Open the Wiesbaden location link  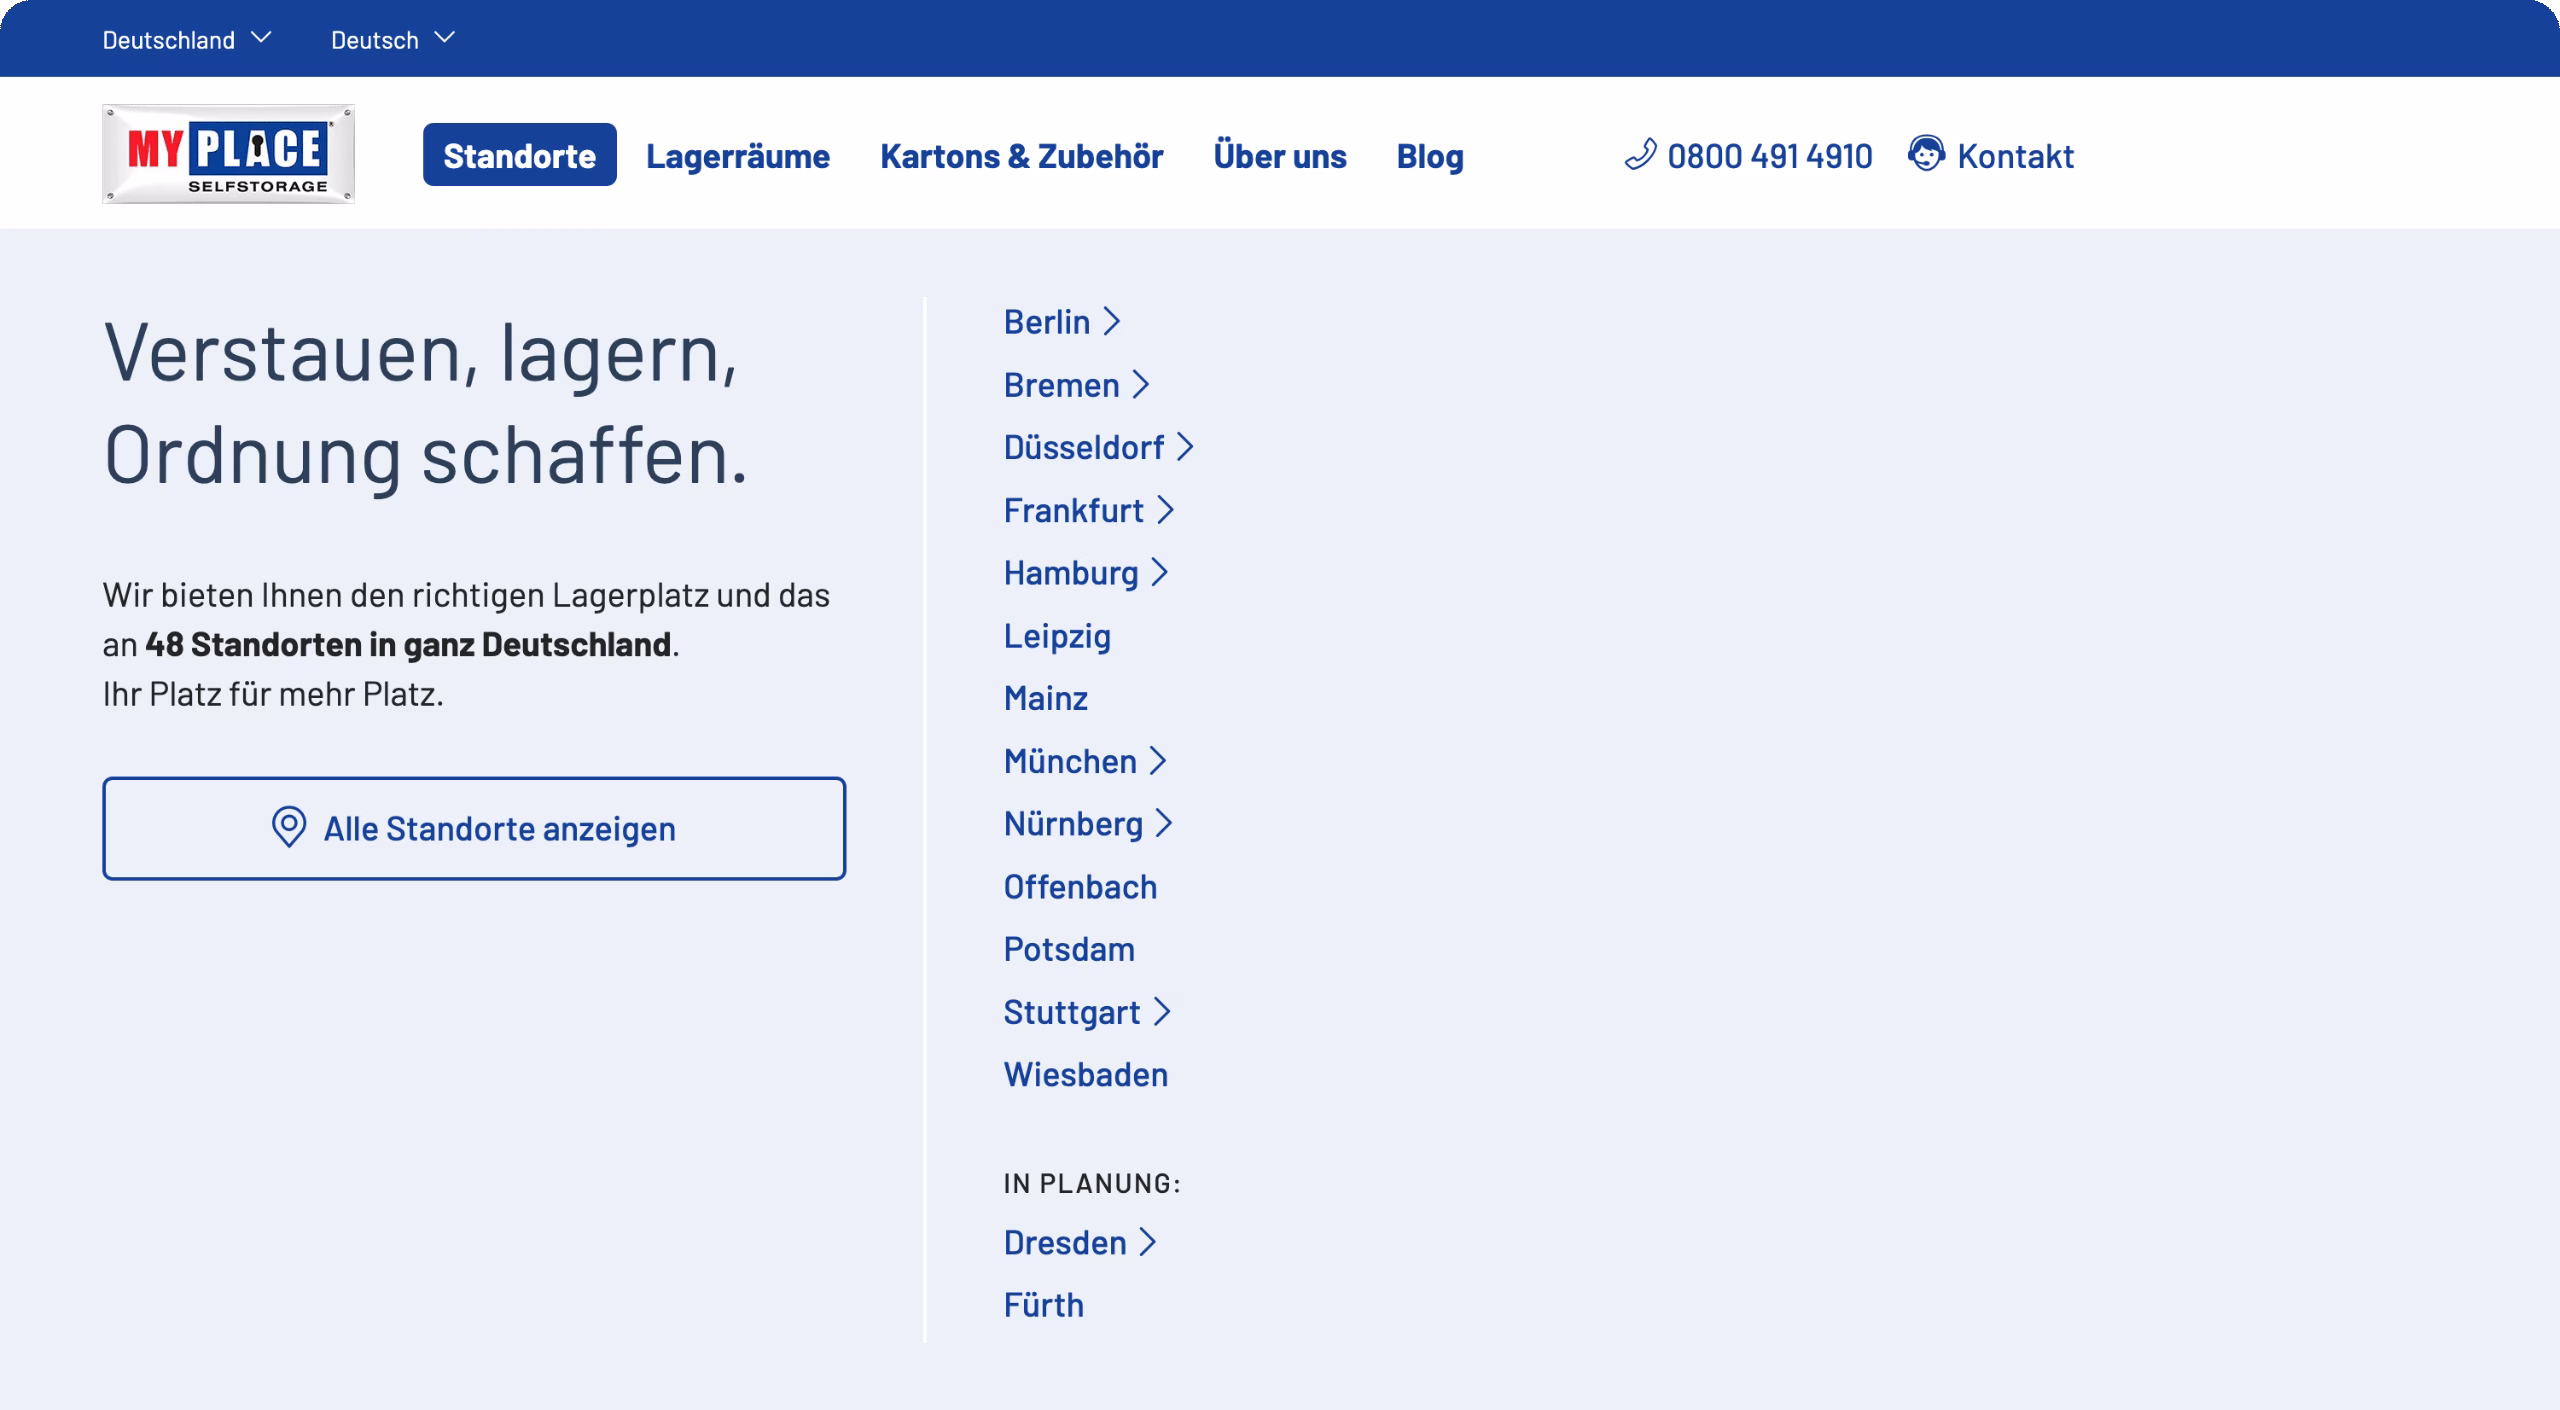click(1086, 1075)
